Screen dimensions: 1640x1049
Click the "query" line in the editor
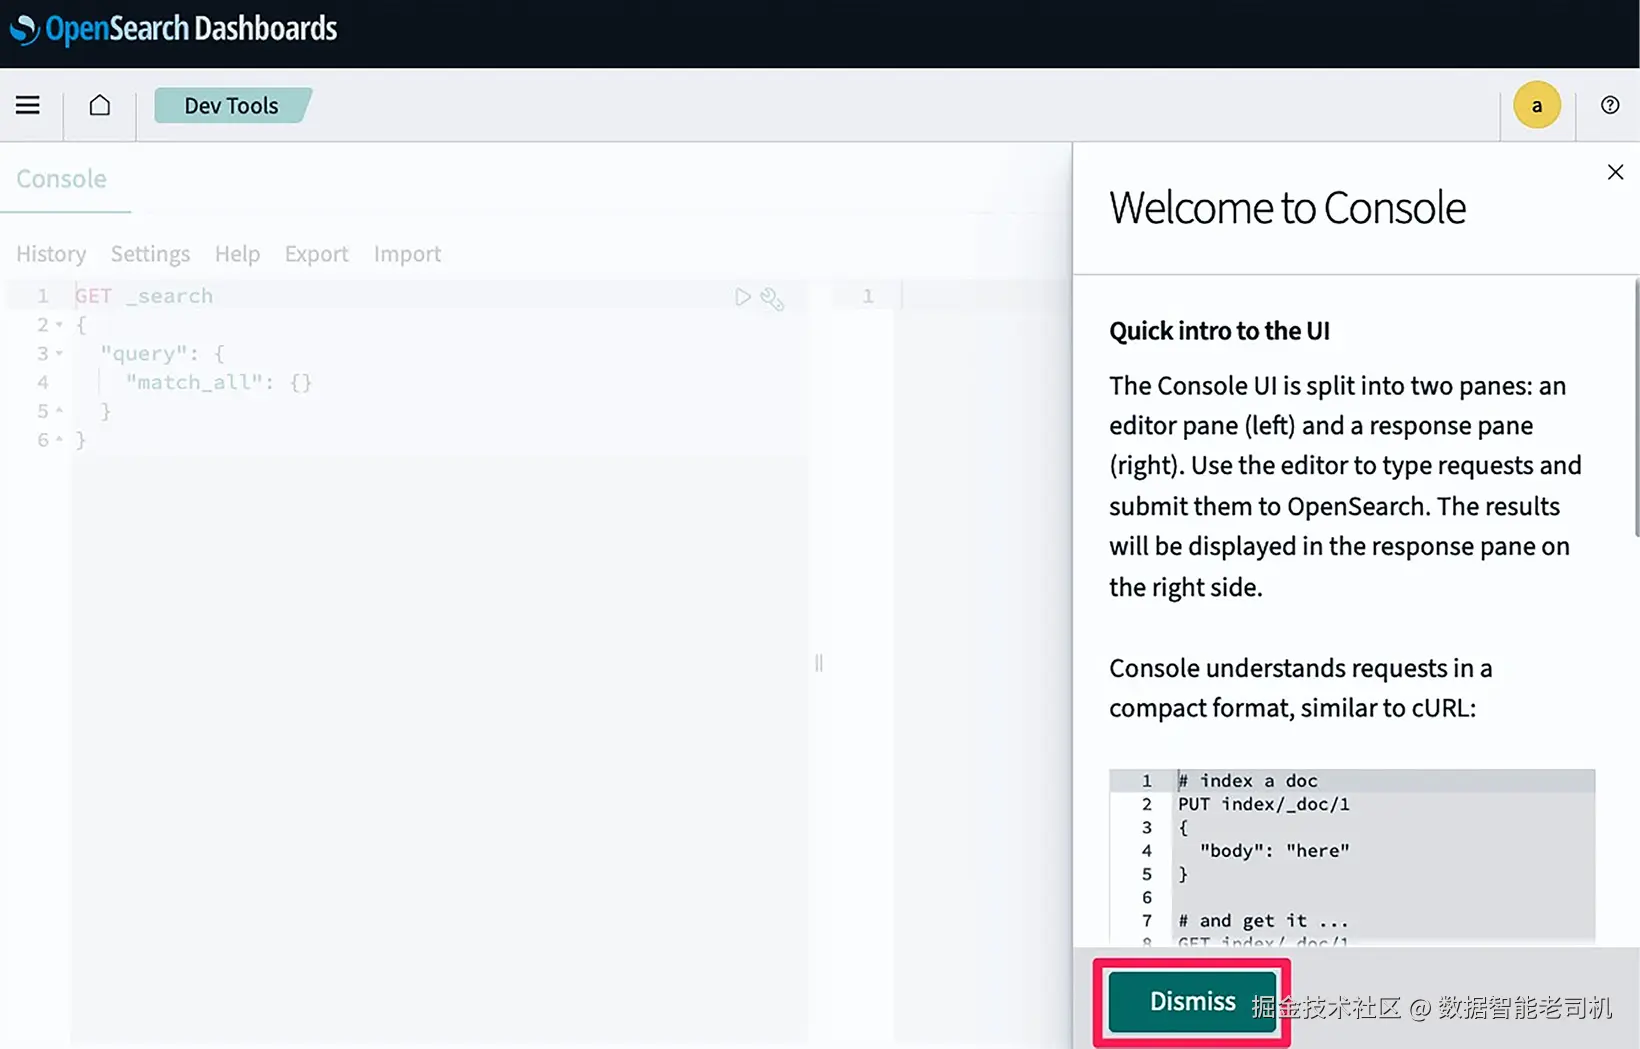(162, 354)
